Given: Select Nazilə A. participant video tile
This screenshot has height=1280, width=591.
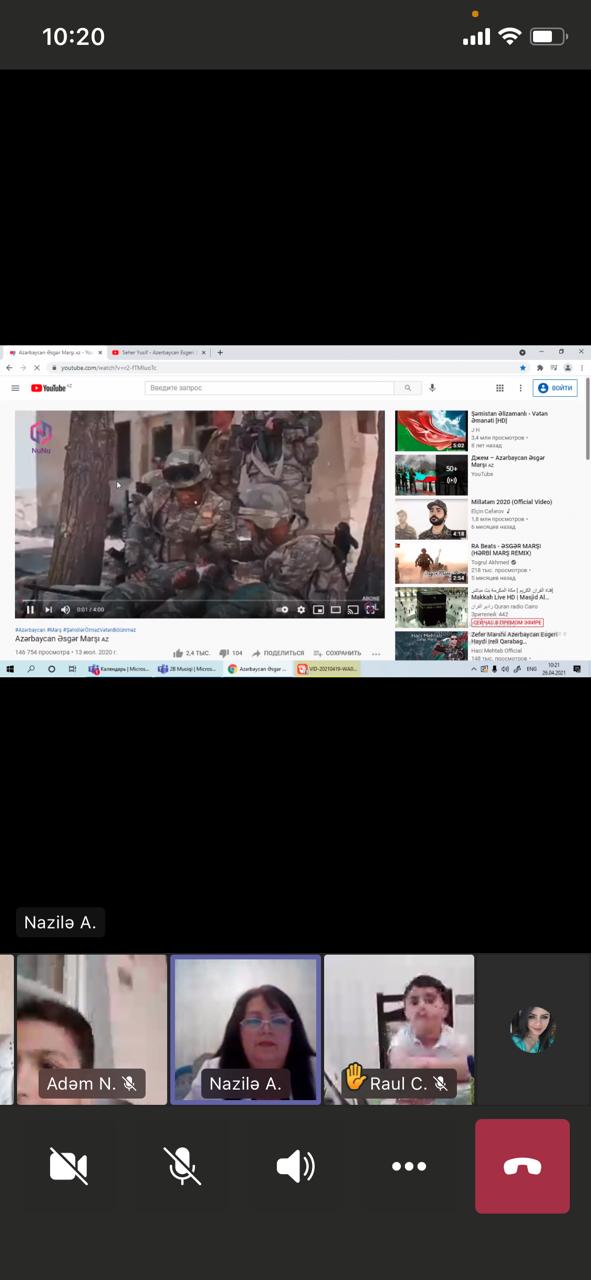Looking at the screenshot, I should (246, 1030).
